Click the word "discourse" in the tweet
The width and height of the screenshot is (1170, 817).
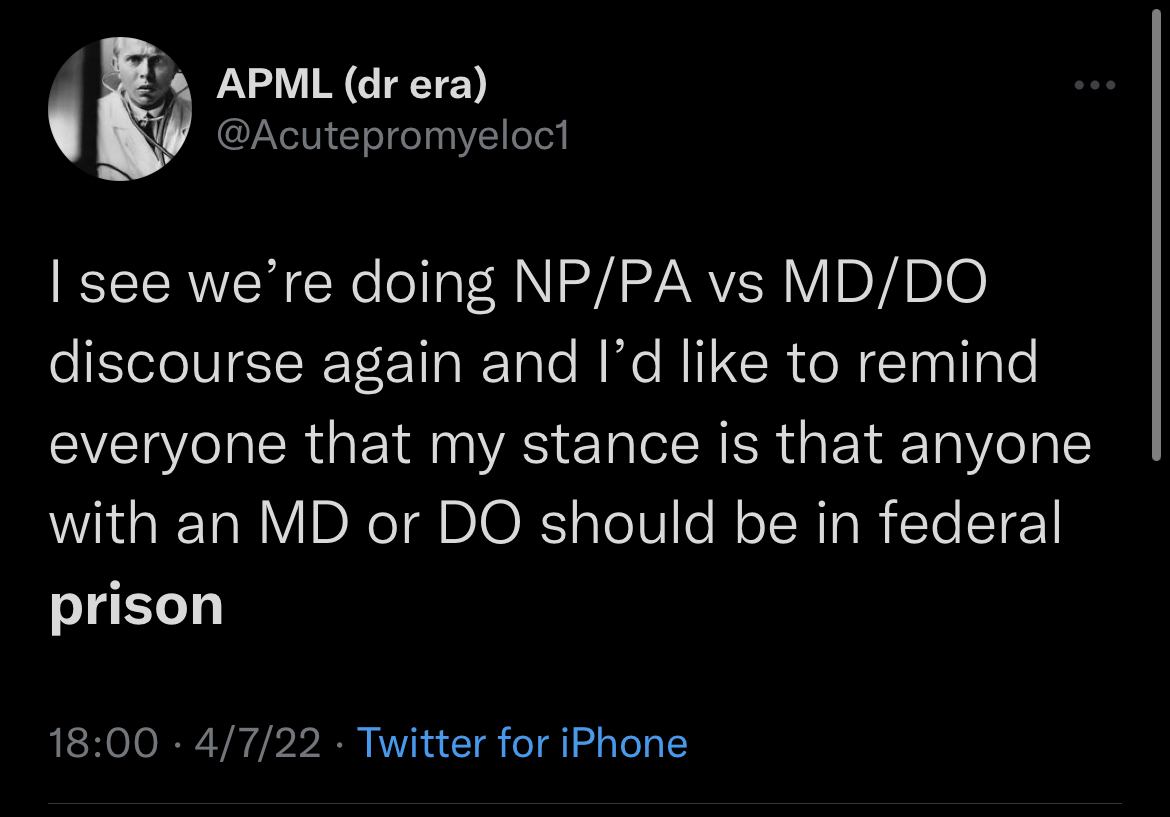(x=176, y=363)
